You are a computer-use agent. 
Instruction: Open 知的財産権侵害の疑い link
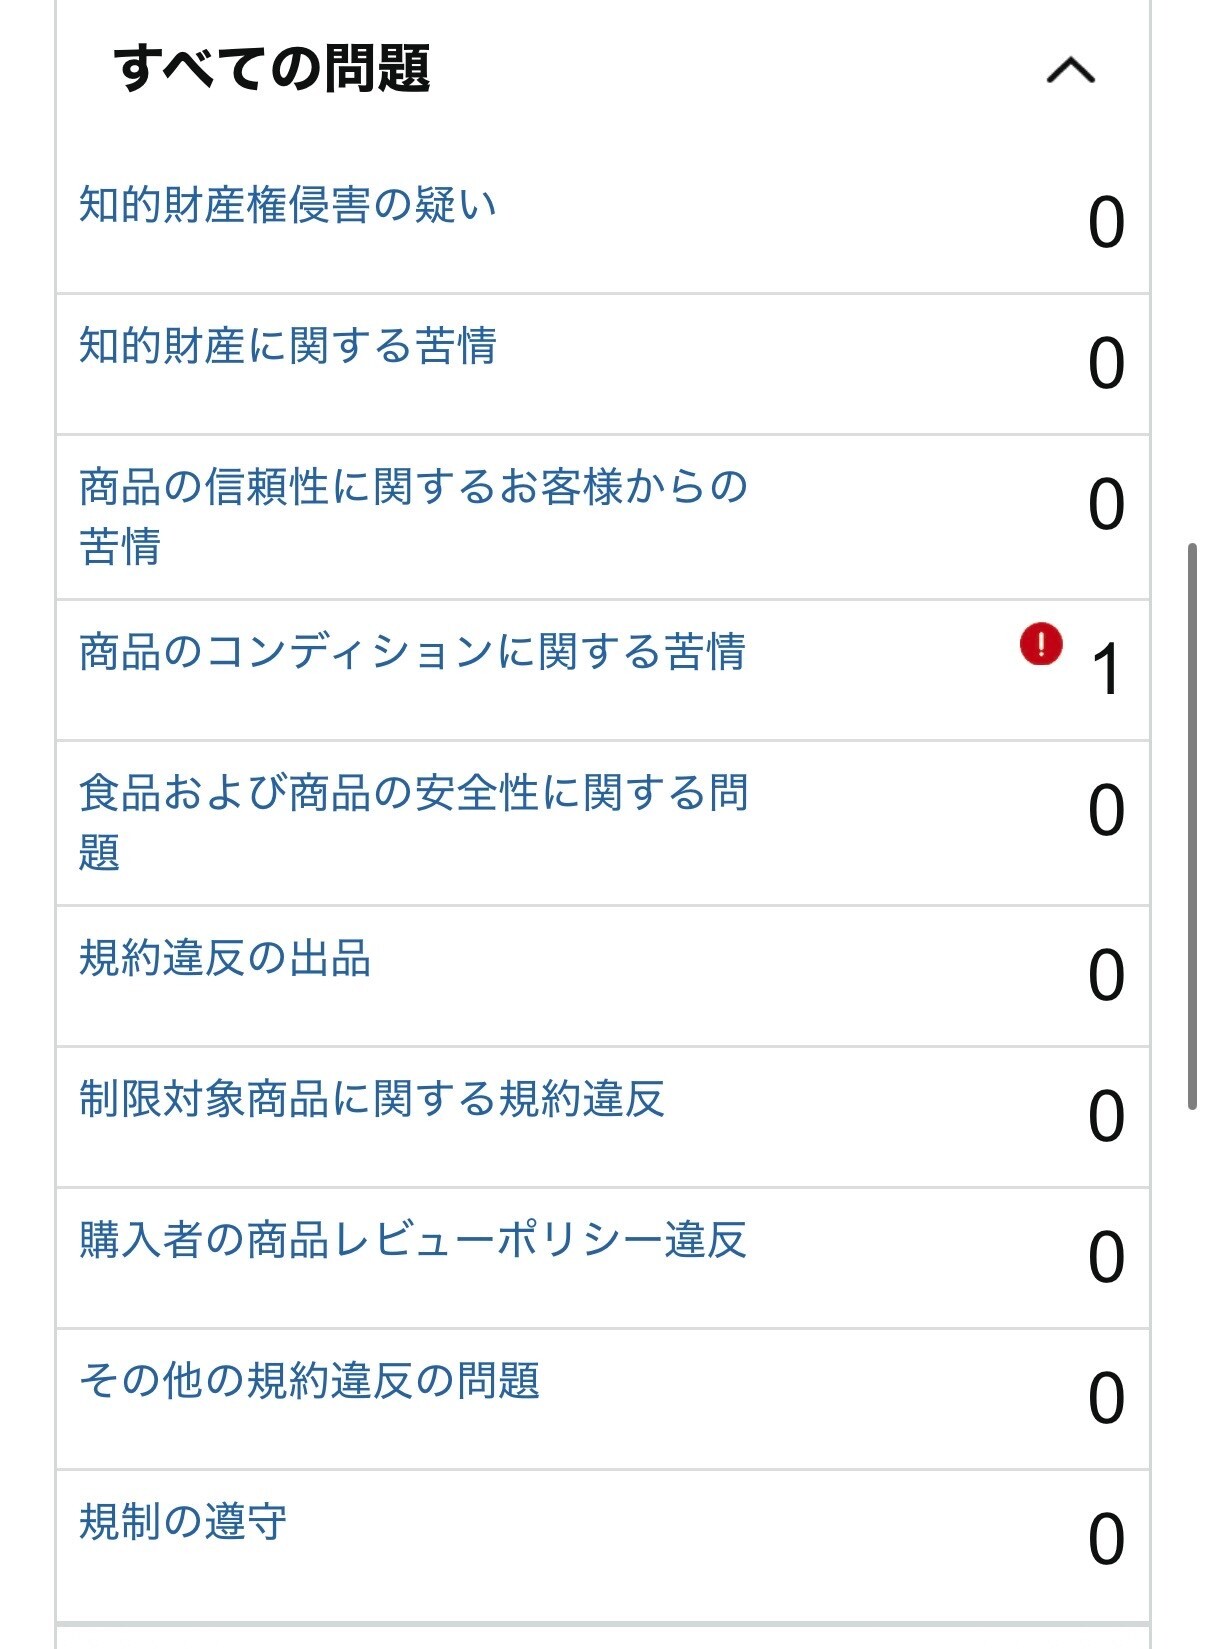click(288, 205)
